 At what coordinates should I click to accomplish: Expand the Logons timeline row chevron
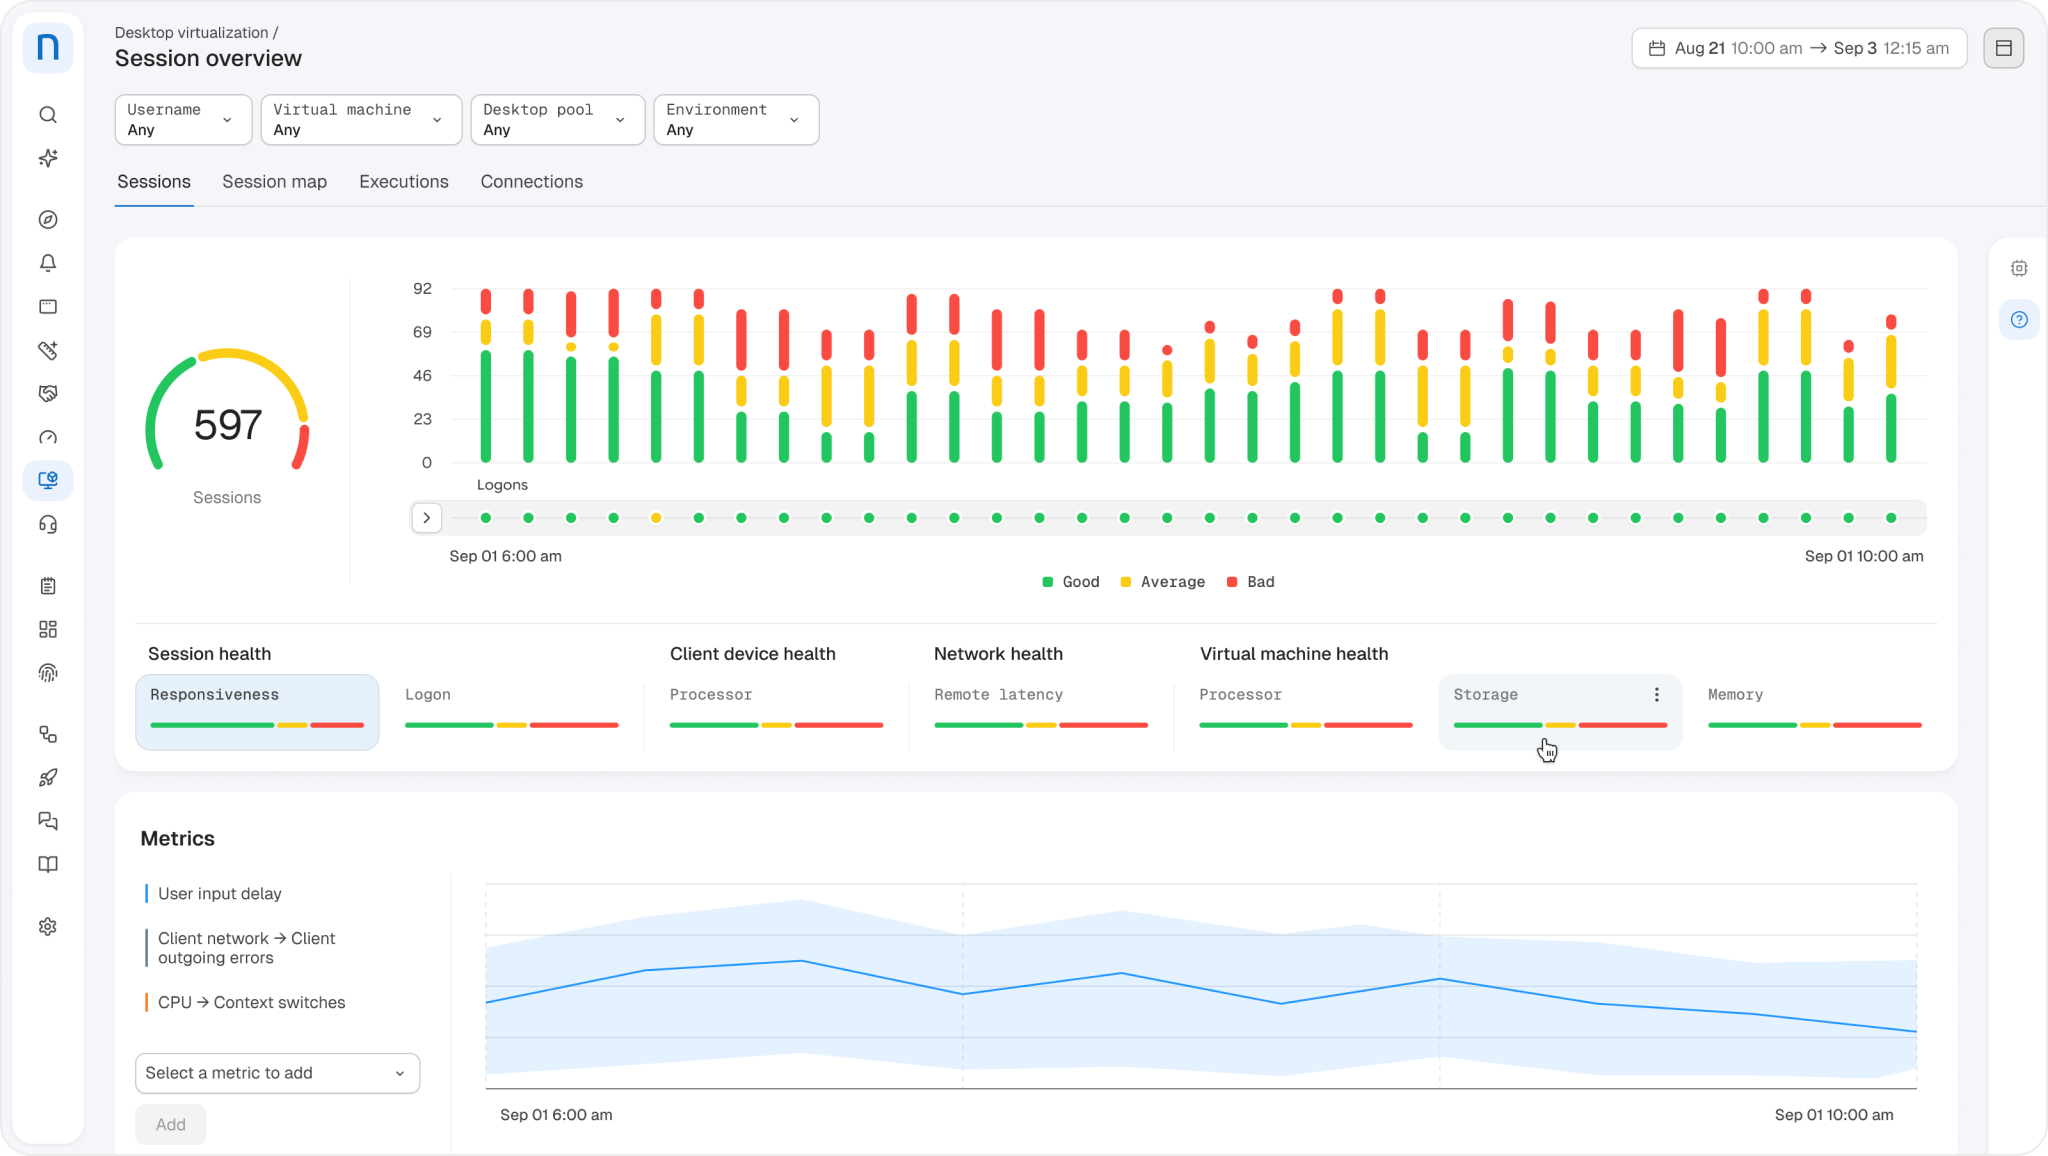point(427,518)
